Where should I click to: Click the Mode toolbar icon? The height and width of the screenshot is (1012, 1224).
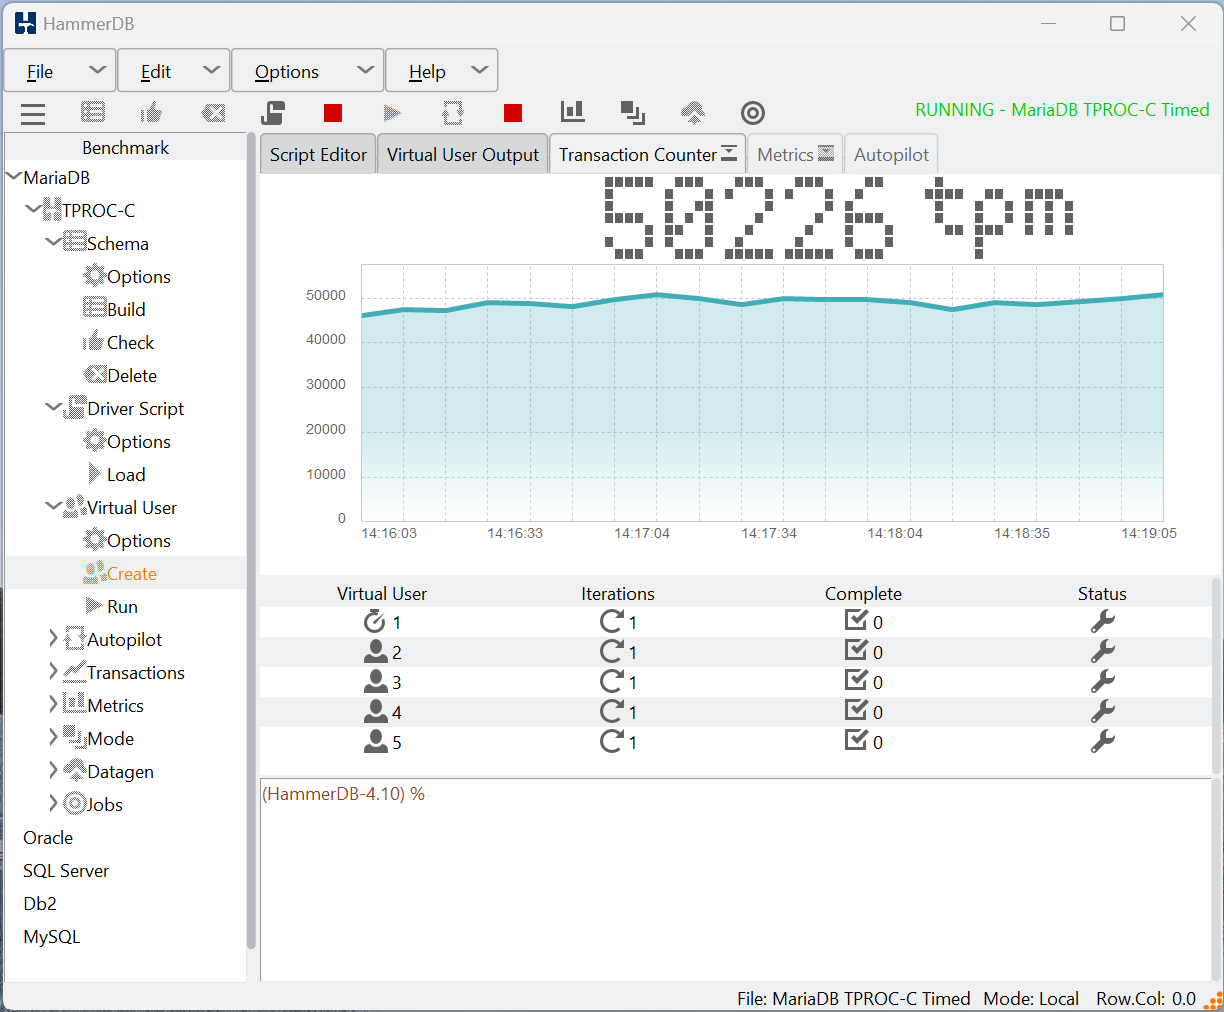coord(633,113)
